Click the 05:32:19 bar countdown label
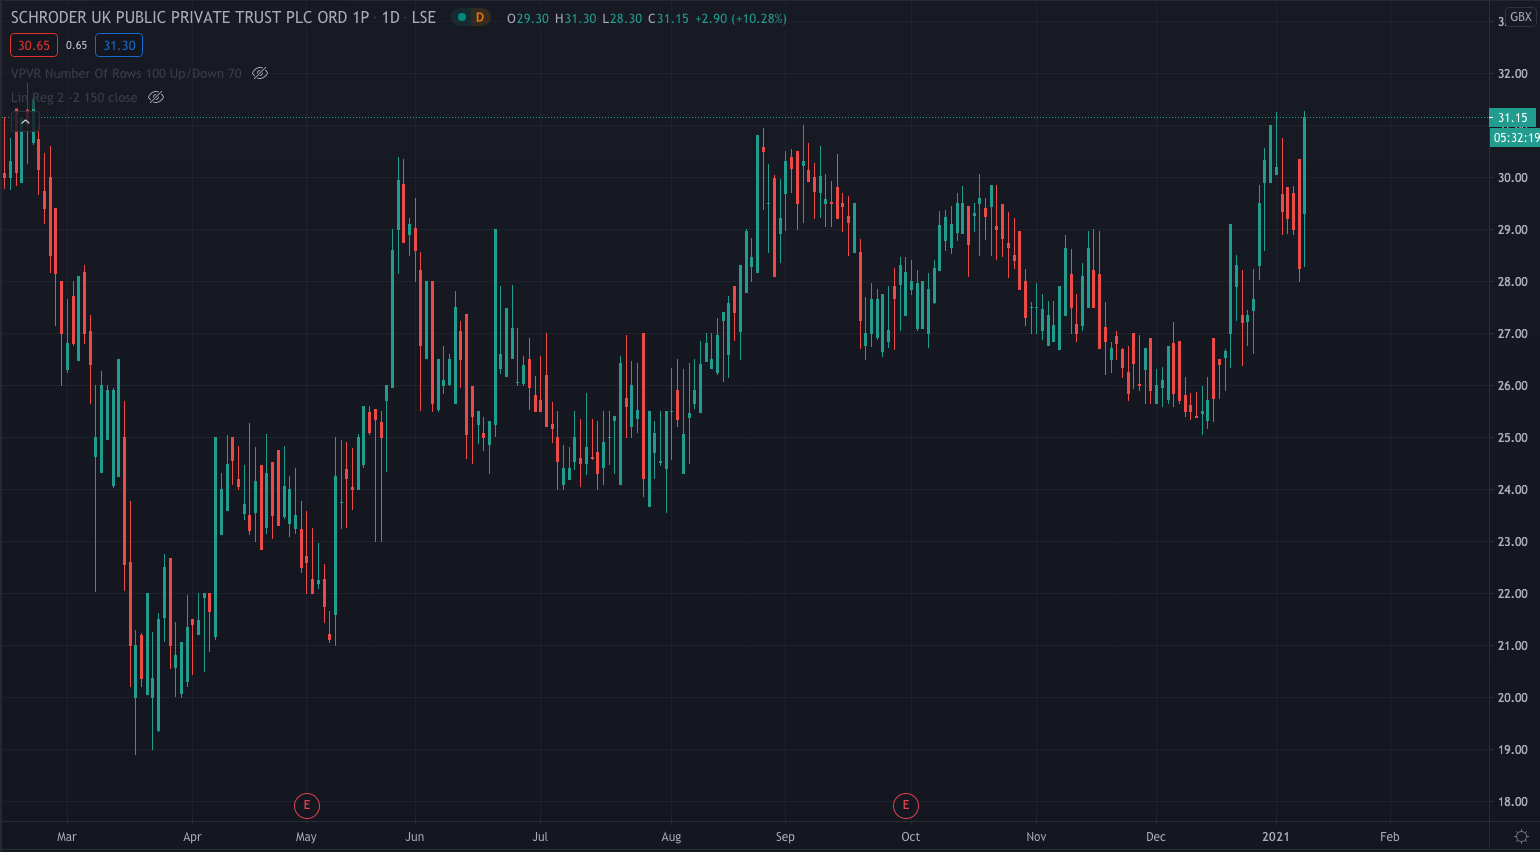 tap(1515, 138)
